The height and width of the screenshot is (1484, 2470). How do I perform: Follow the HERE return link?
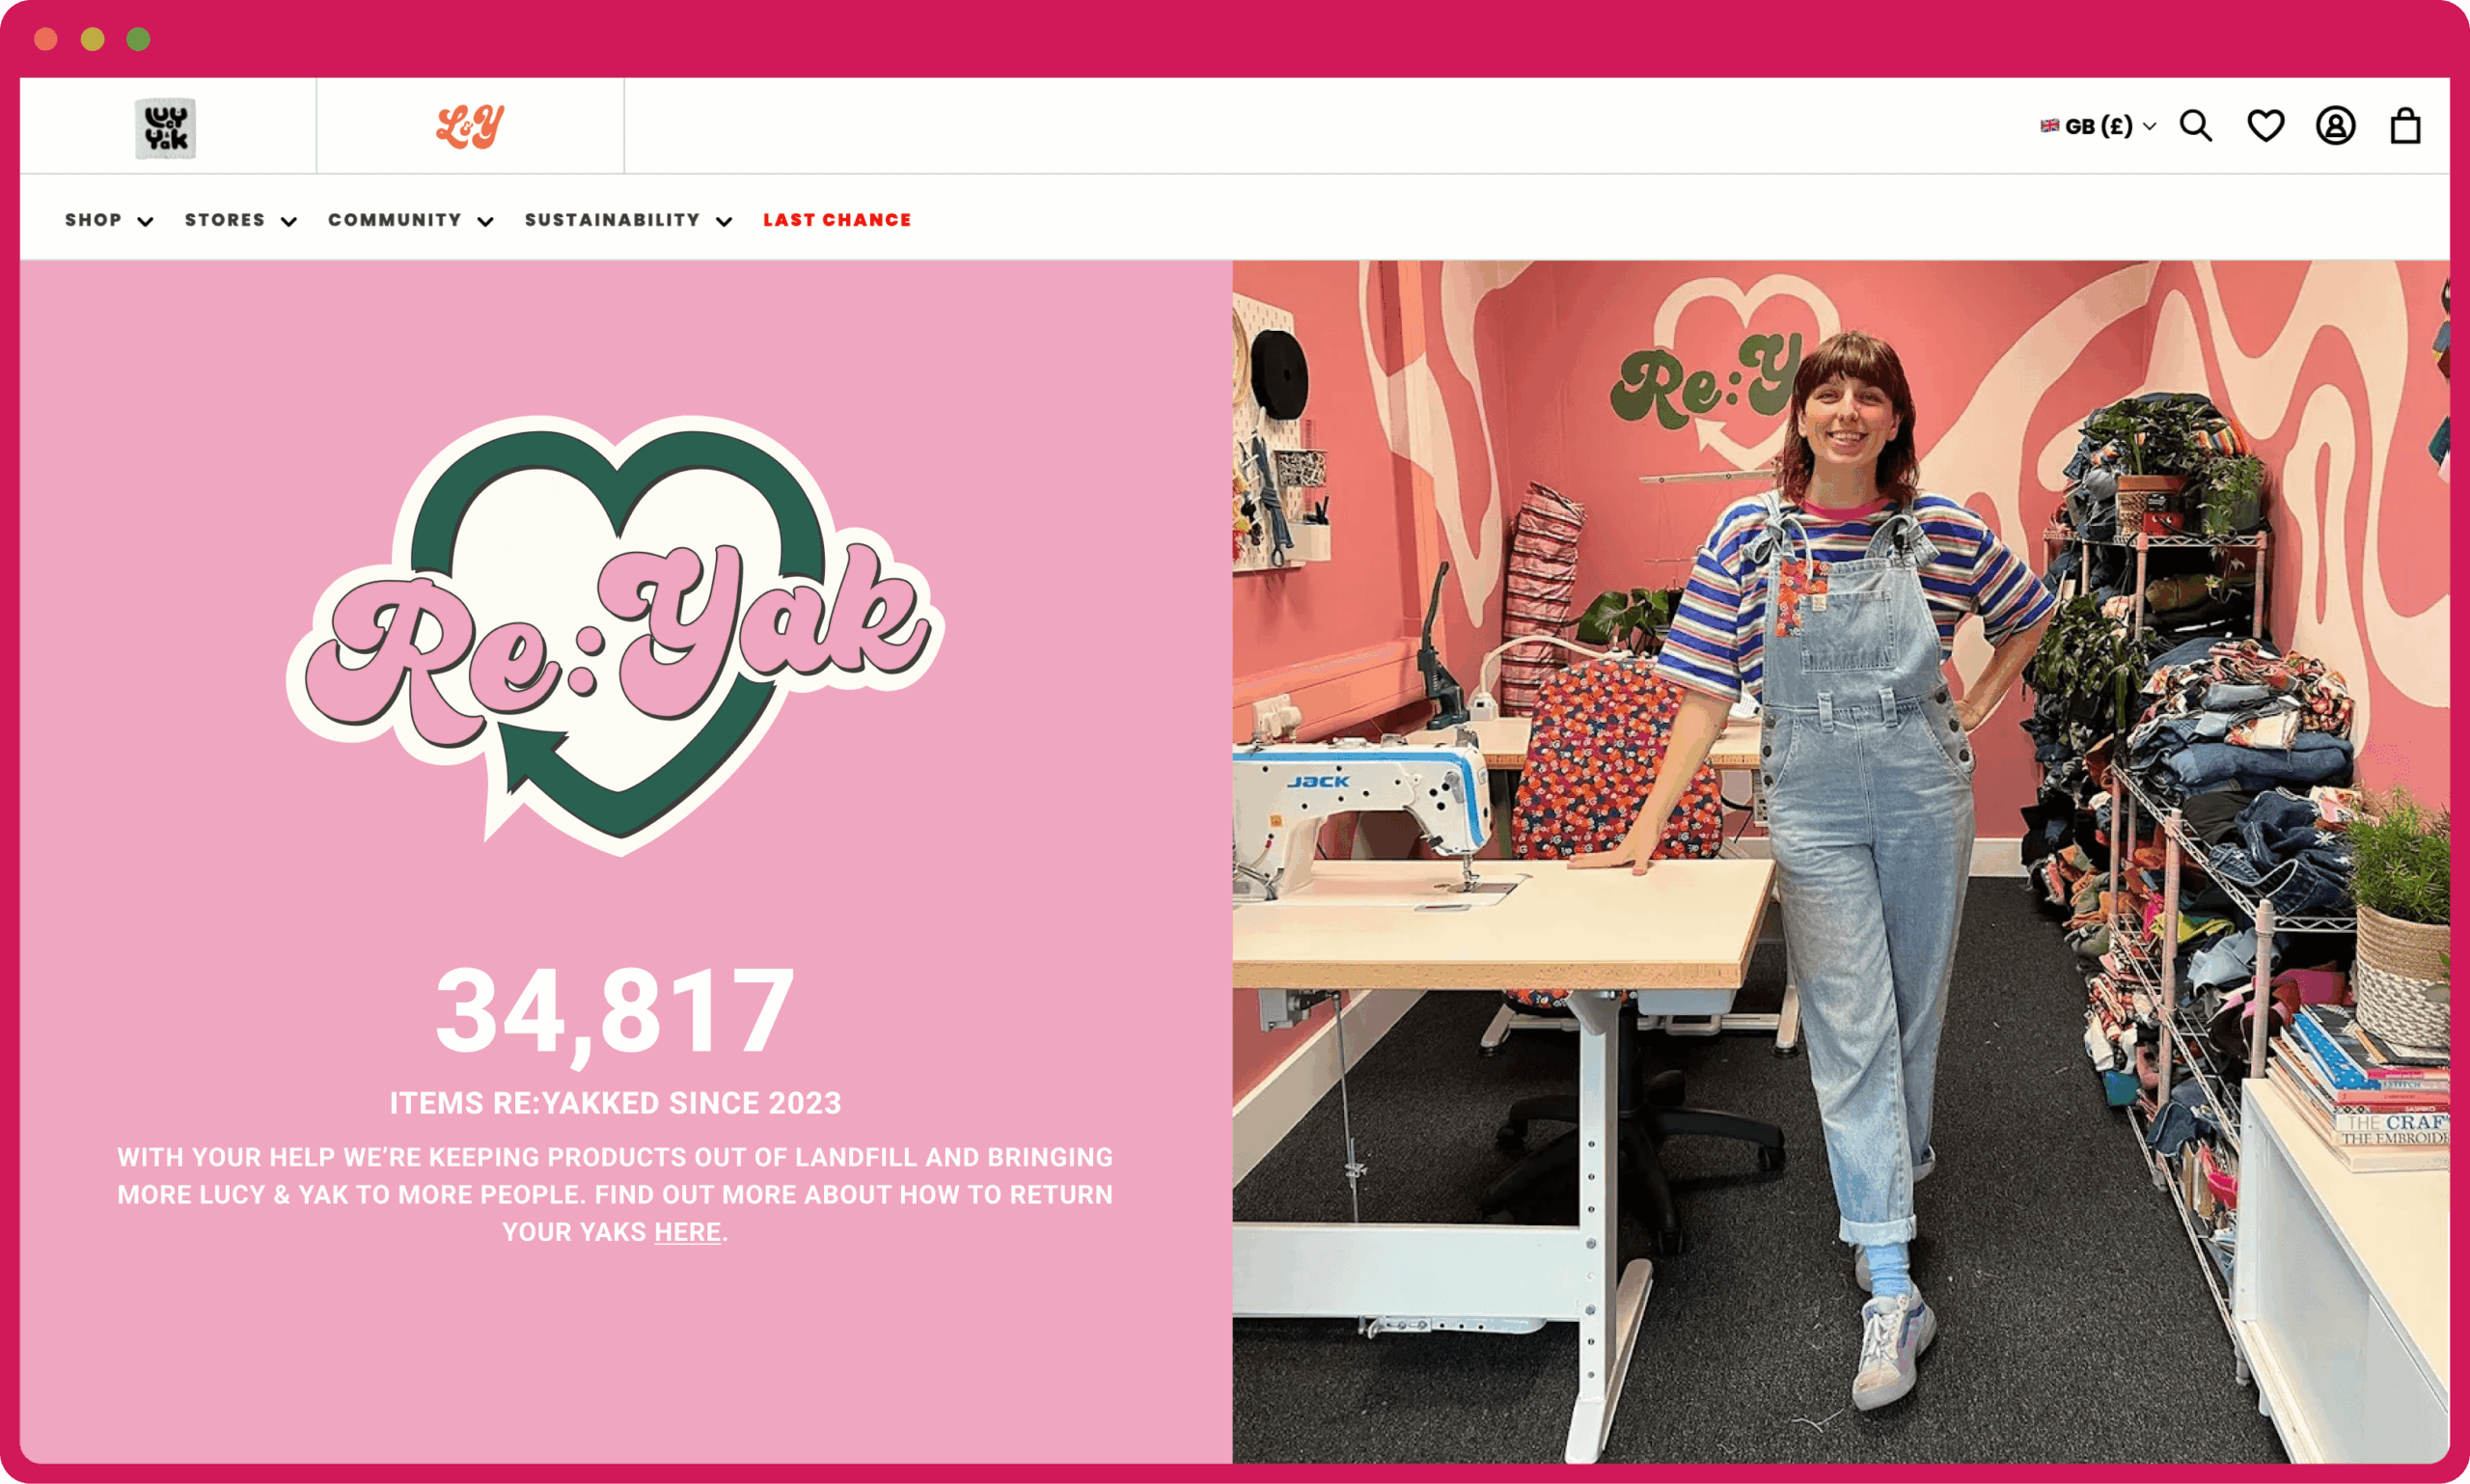[x=688, y=1232]
